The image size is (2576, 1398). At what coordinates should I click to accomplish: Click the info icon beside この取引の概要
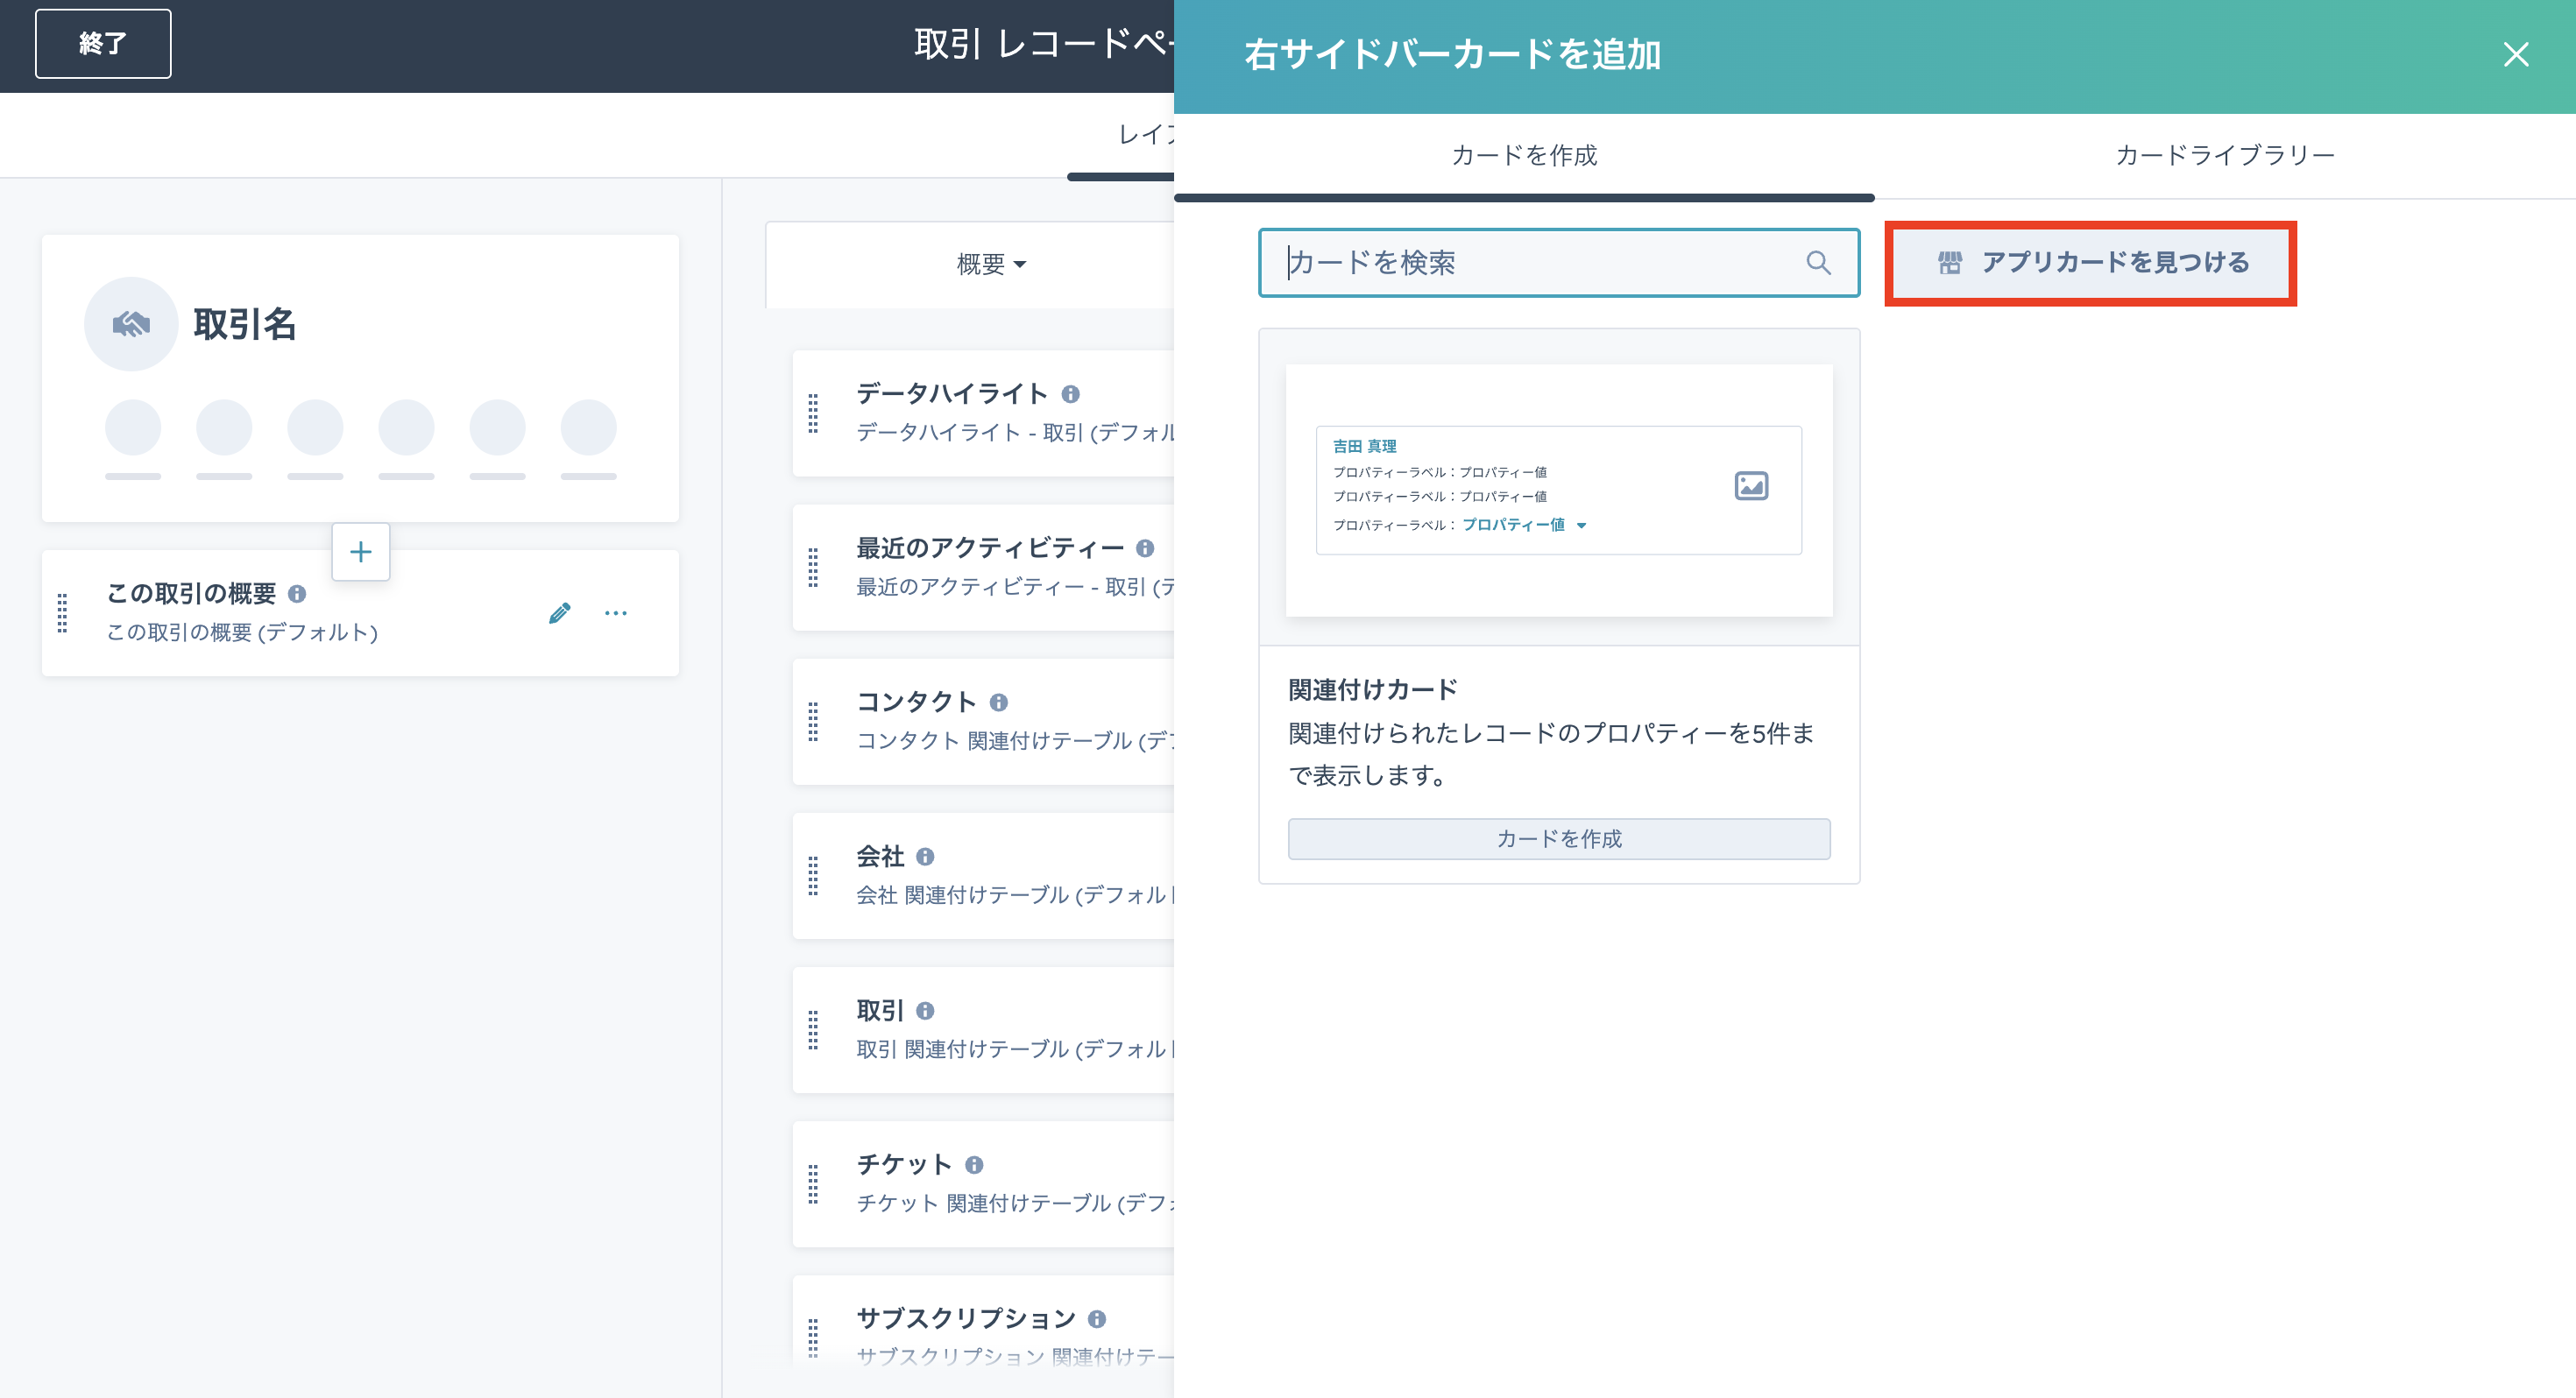pos(297,594)
